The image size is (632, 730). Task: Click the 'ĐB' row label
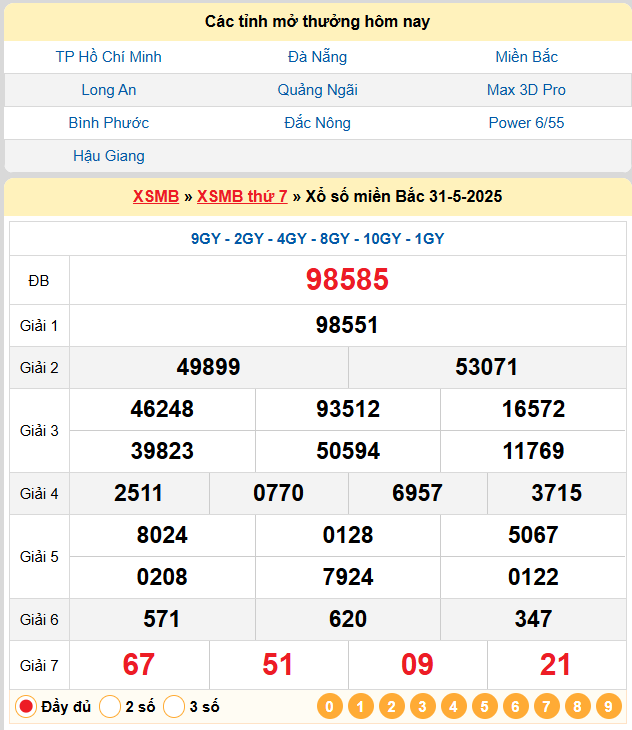pos(39,281)
